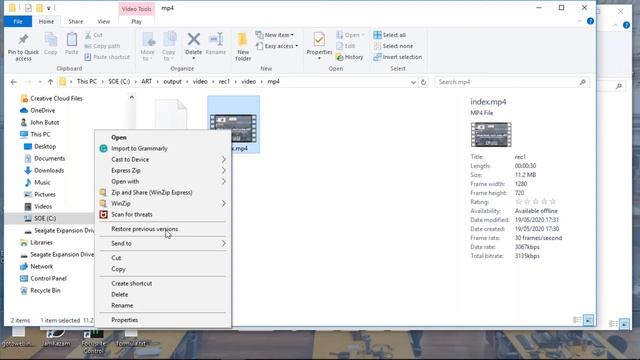
Task: Switch to the View ribbon tab
Action: click(104, 21)
